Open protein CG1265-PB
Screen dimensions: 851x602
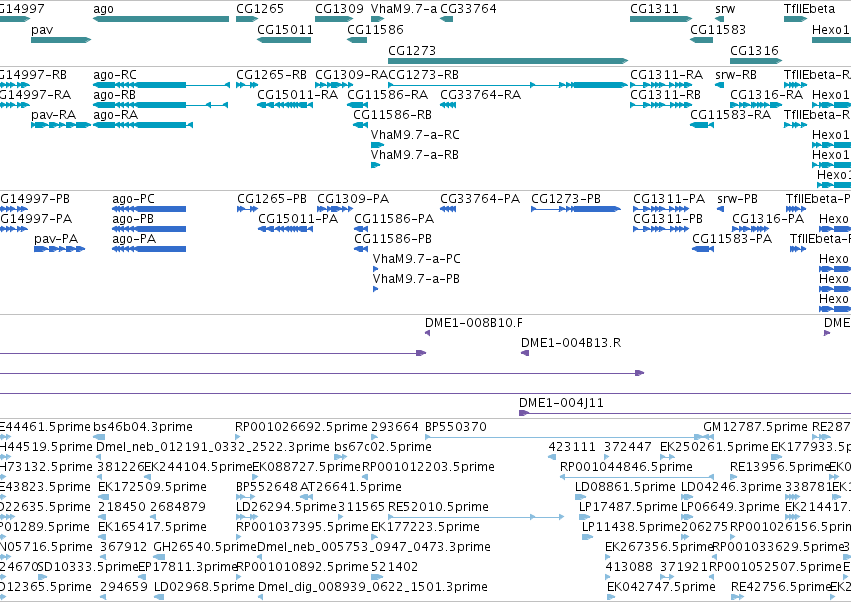click(x=272, y=199)
